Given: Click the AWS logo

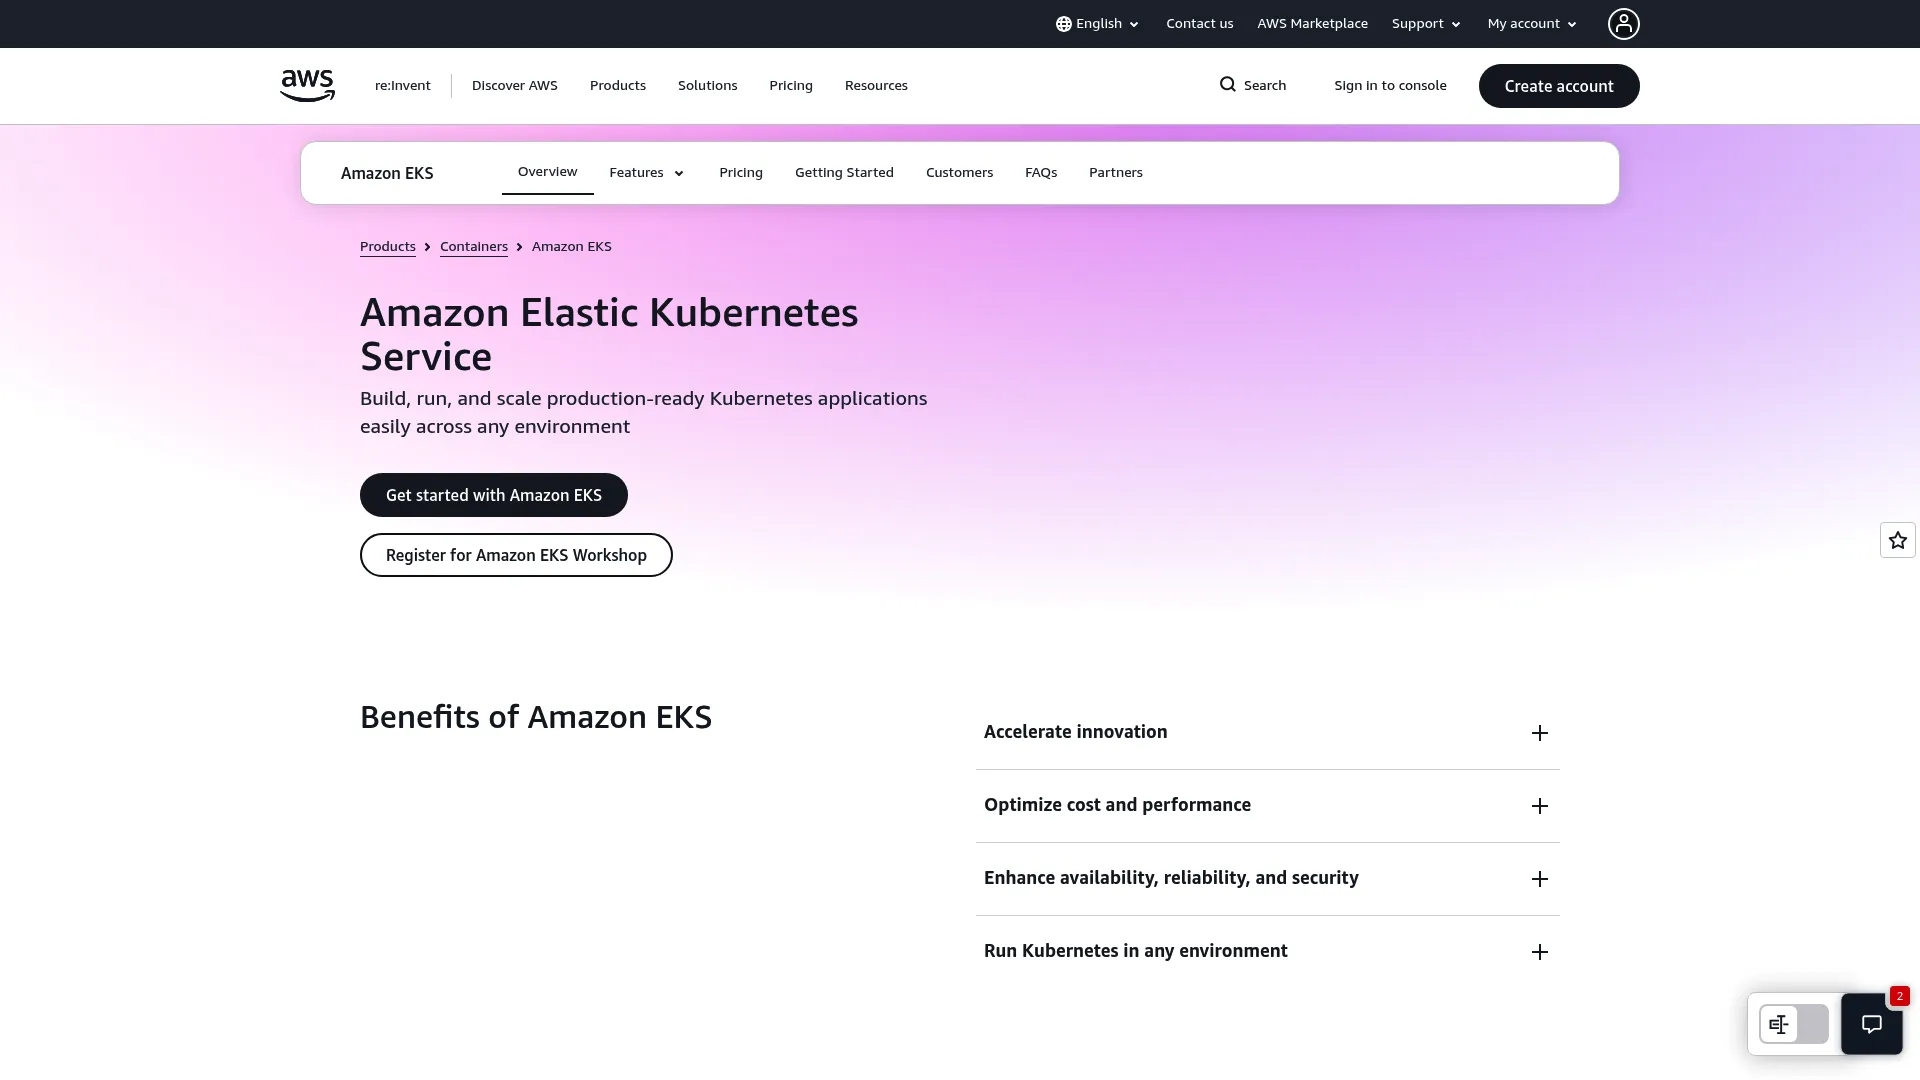Looking at the screenshot, I should 307,86.
